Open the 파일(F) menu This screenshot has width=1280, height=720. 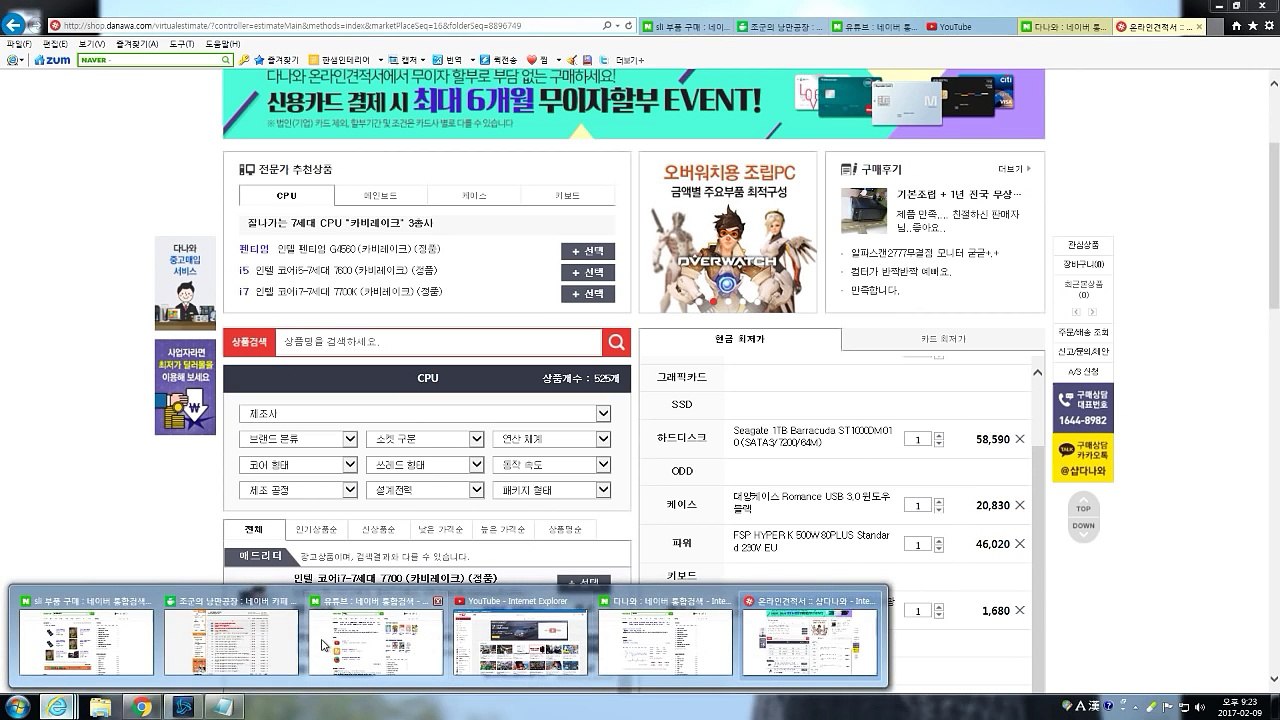[x=18, y=44]
